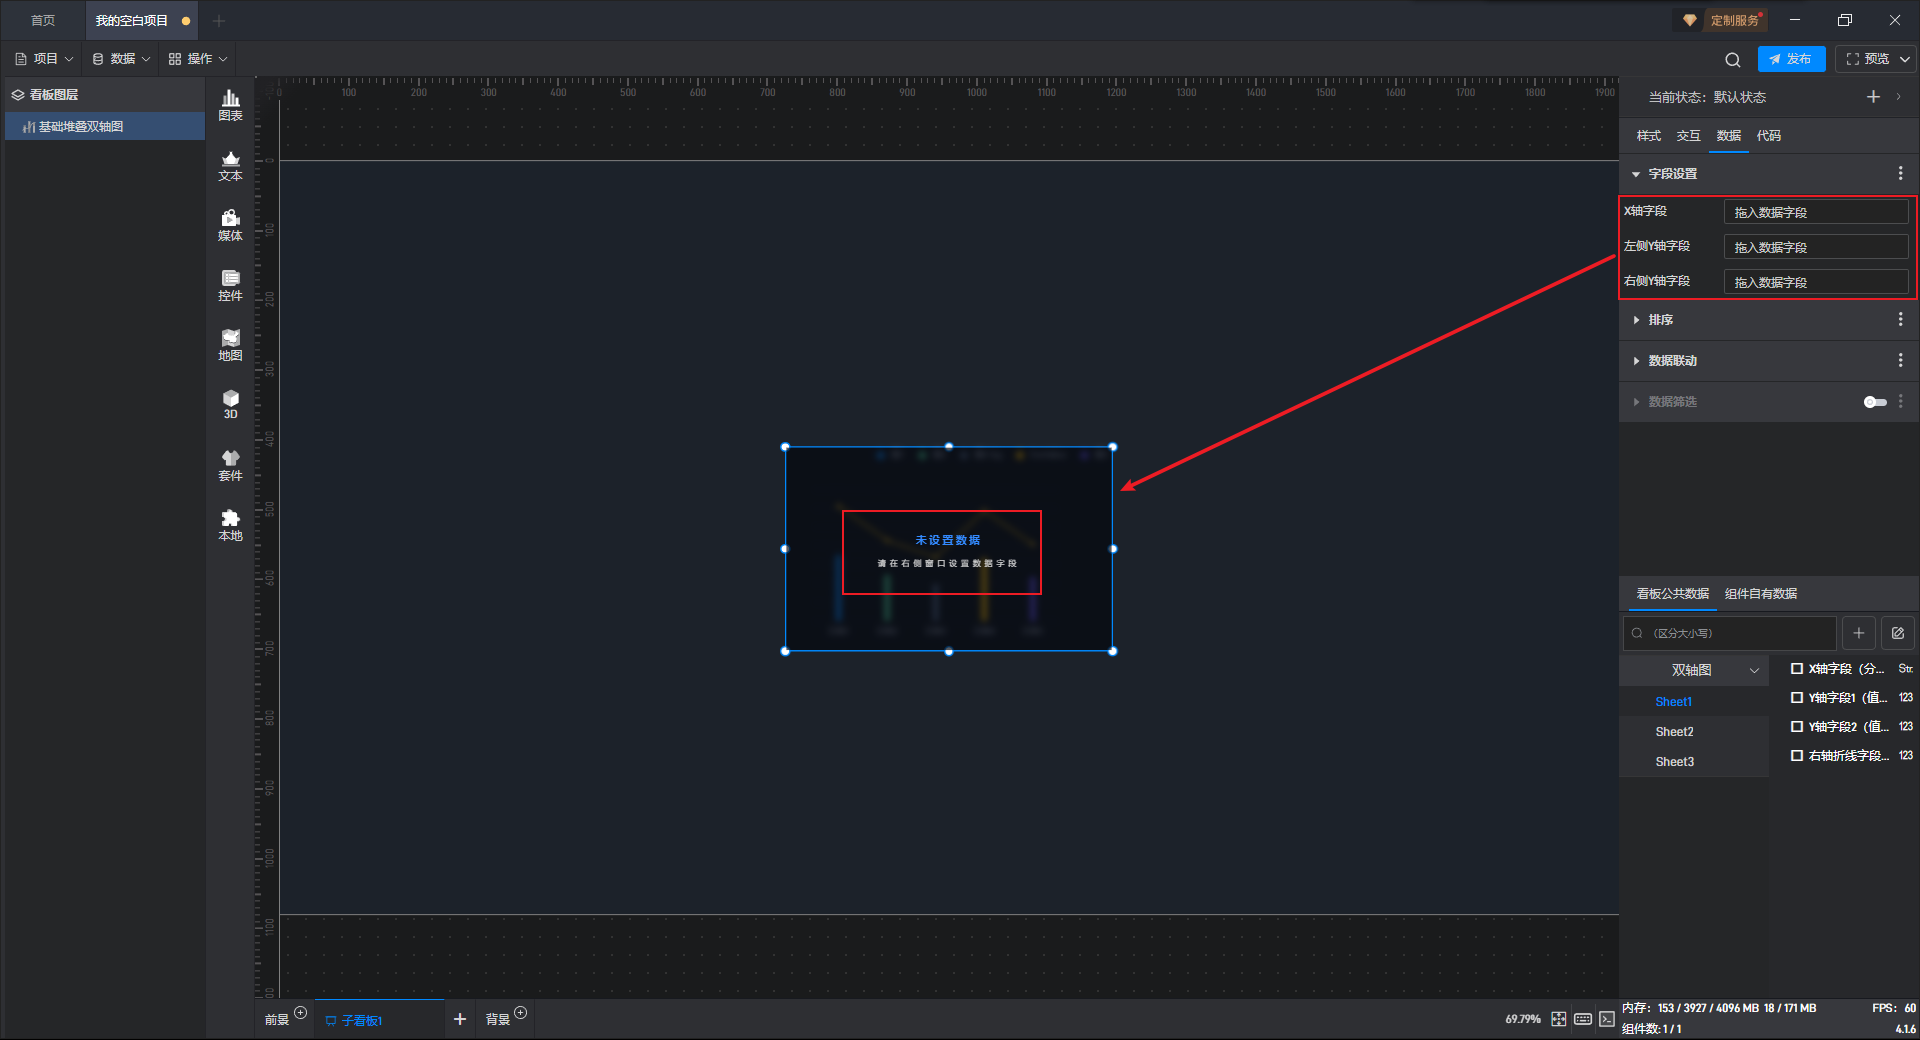Viewport: 1920px width, 1040px height.
Task: Open the console terminal icon in status bar
Action: pyautogui.click(x=1607, y=1019)
